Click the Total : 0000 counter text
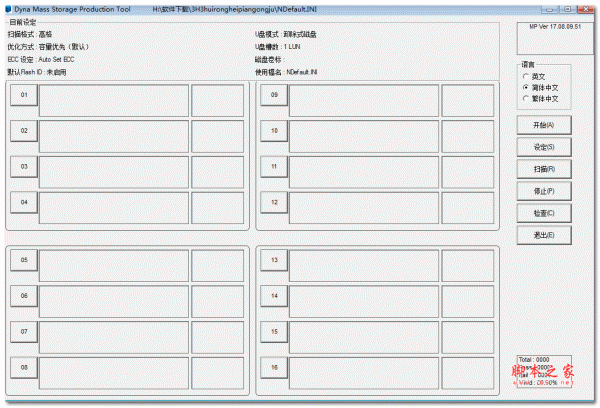Viewport: 600px width, 408px height. click(534, 360)
